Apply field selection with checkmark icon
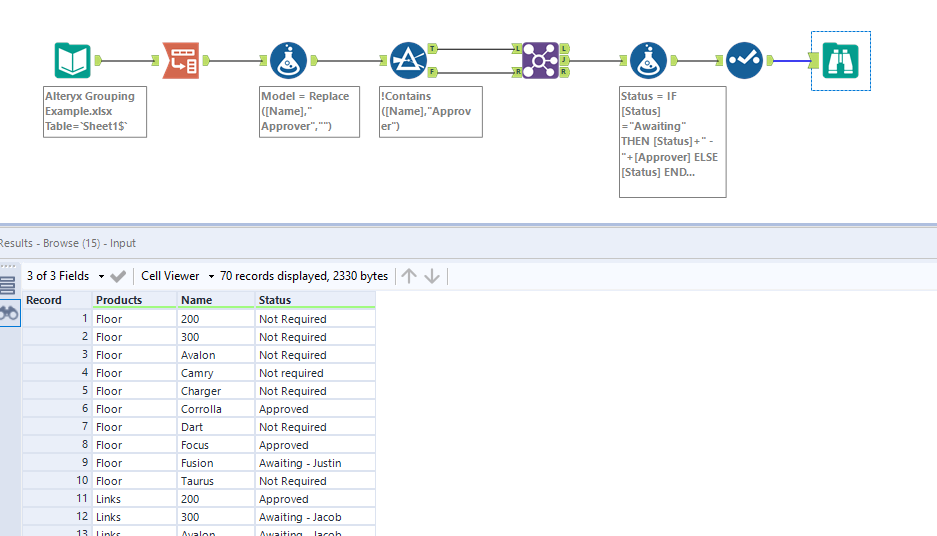Viewport: 937px width, 536px height. (118, 276)
